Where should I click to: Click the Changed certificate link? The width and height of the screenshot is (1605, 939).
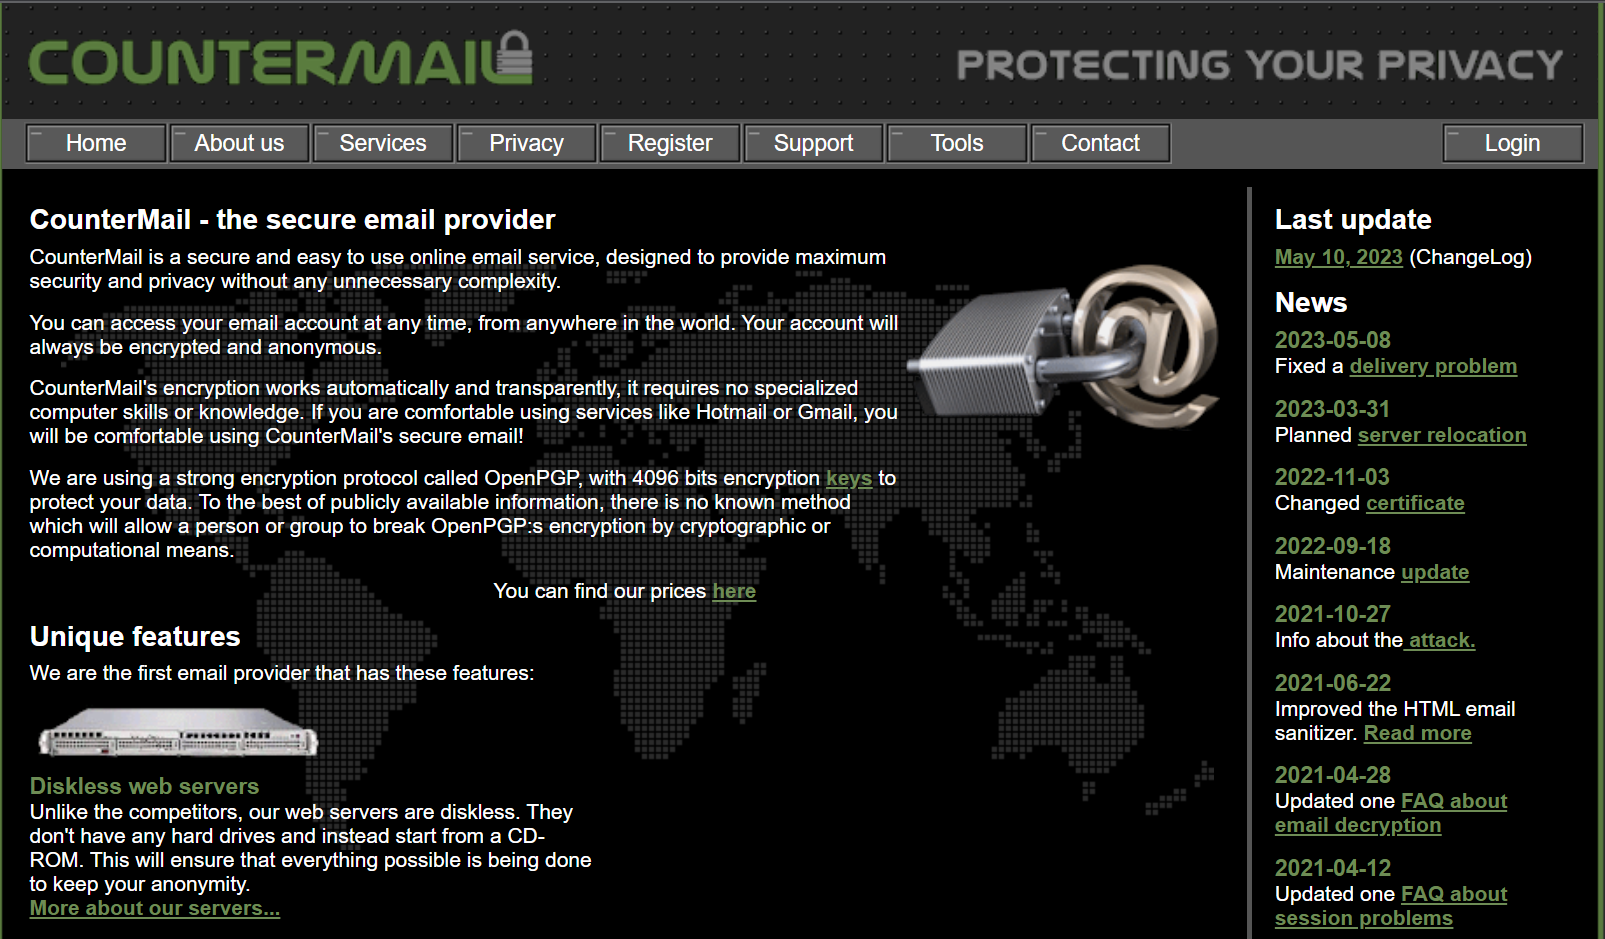click(1415, 503)
